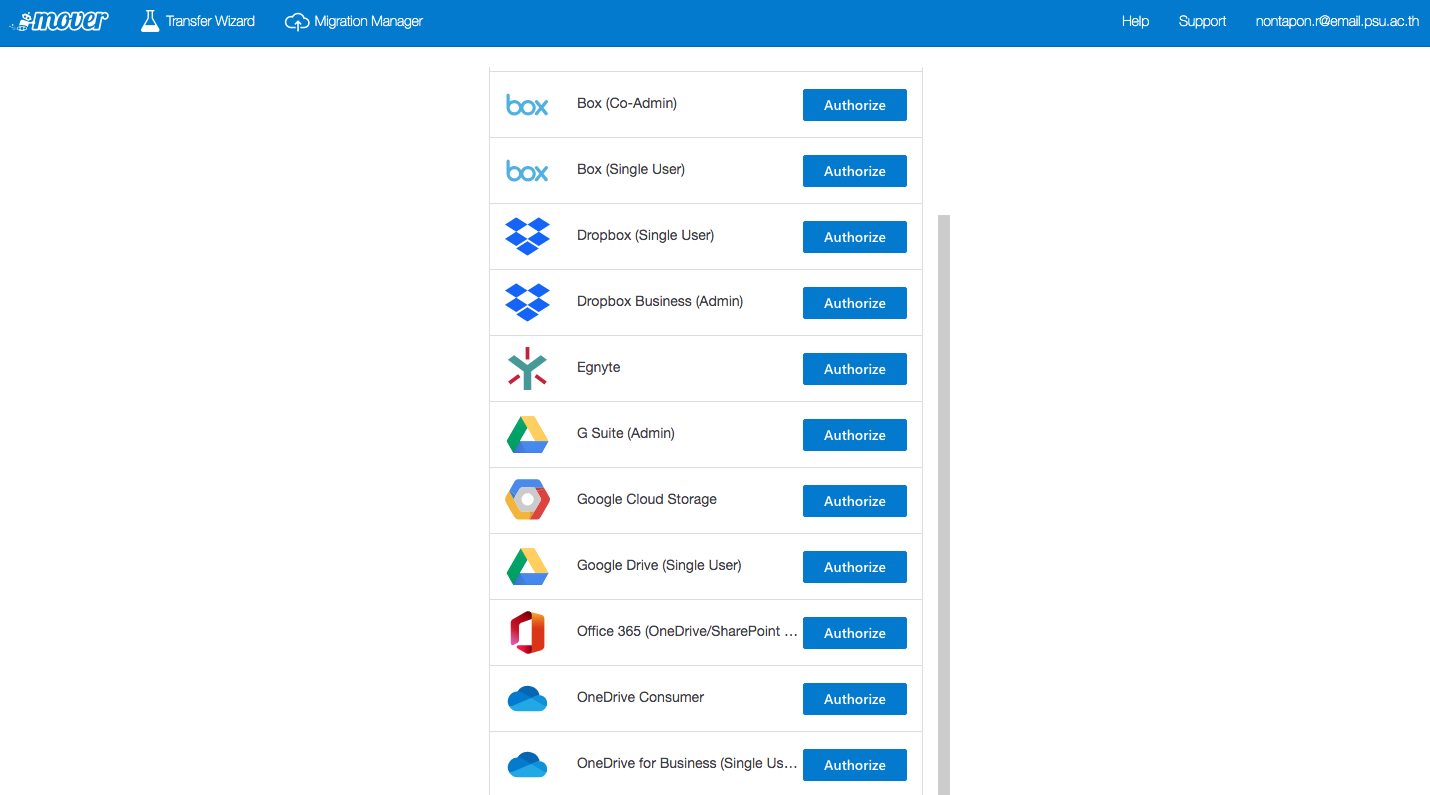
Task: Open the Help link
Action: tap(1135, 21)
